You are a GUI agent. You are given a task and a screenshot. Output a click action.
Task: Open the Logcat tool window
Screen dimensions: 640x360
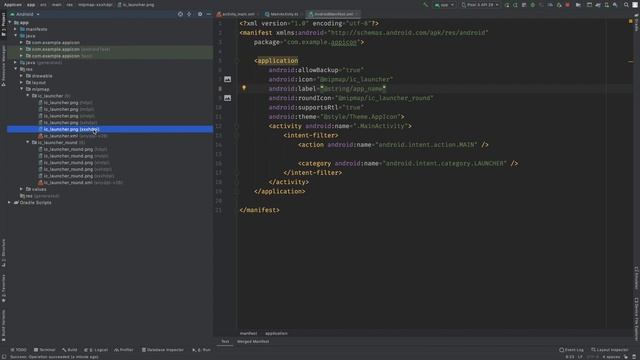(x=96, y=350)
